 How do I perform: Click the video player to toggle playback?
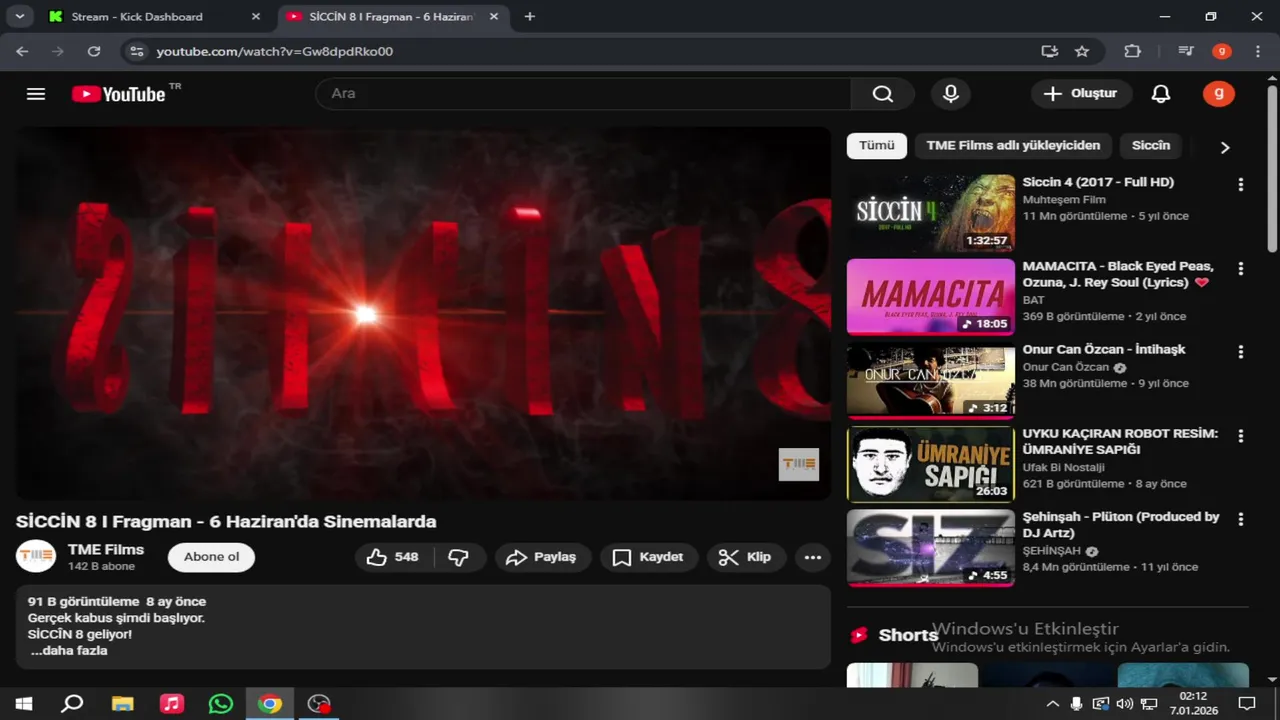click(x=423, y=313)
